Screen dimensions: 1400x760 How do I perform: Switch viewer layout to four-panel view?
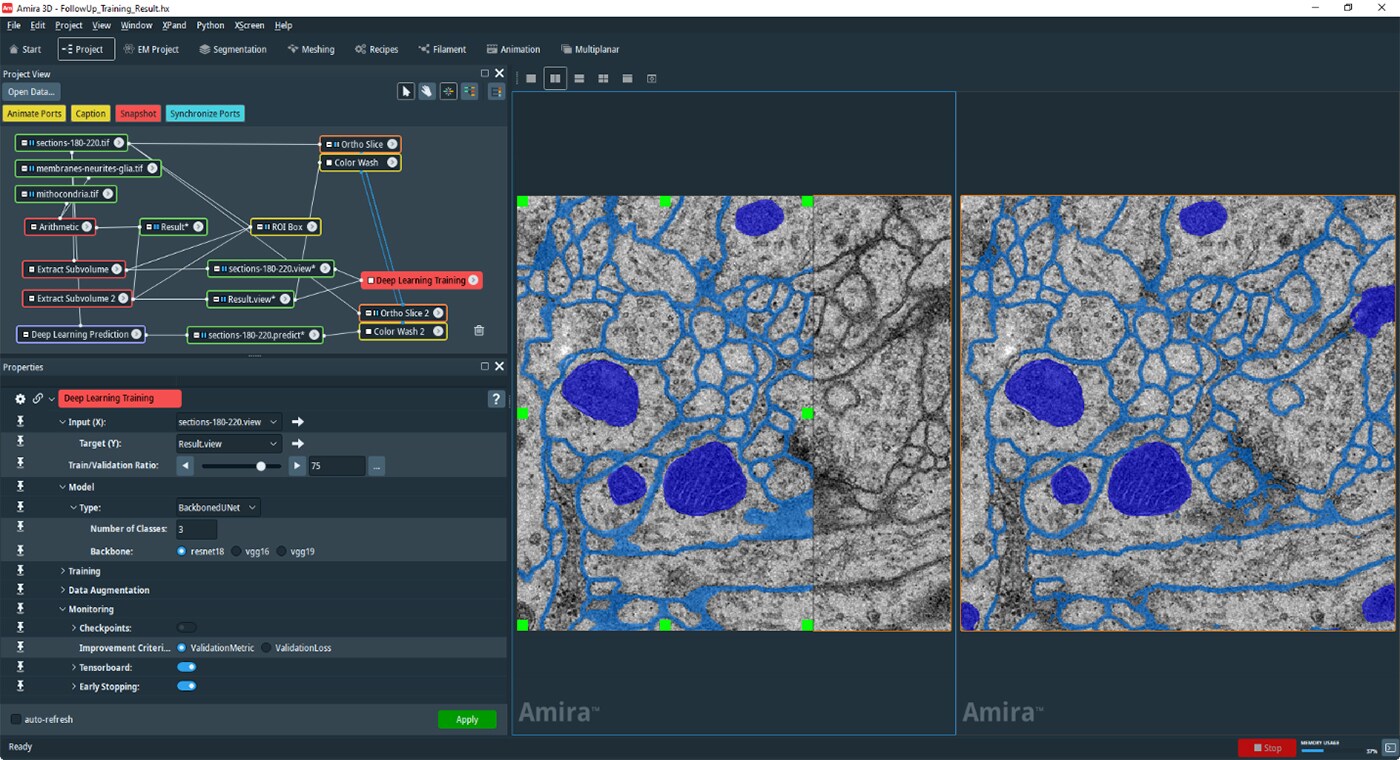pos(602,78)
